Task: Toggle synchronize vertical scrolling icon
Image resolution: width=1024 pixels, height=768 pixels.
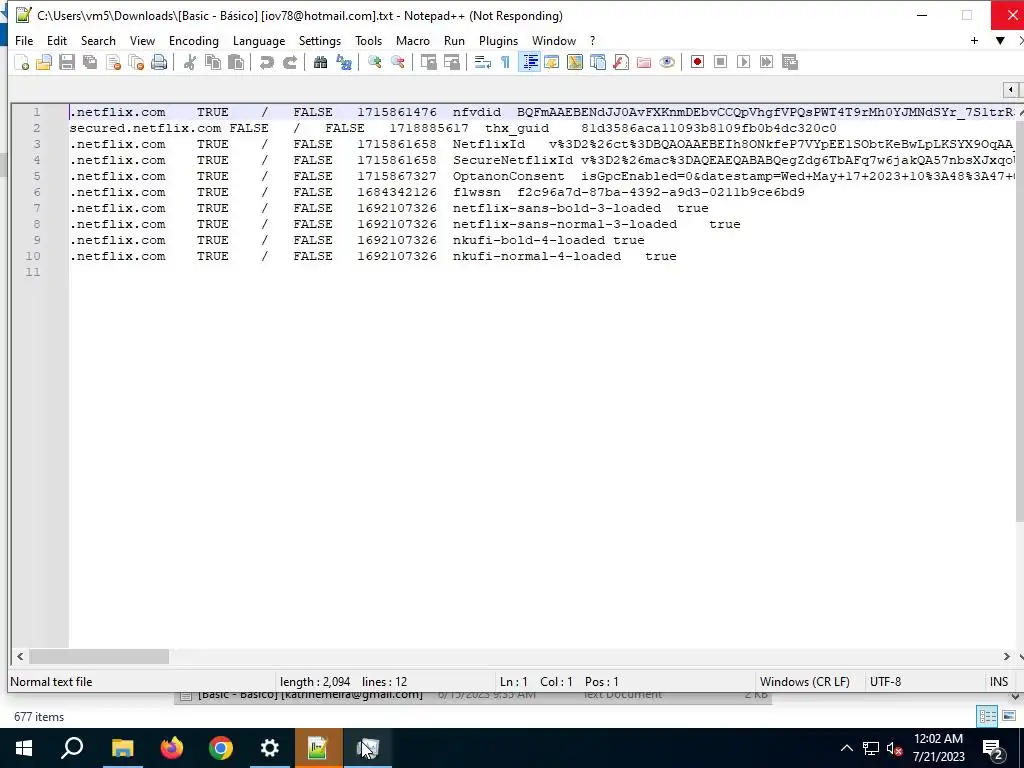Action: click(x=428, y=62)
